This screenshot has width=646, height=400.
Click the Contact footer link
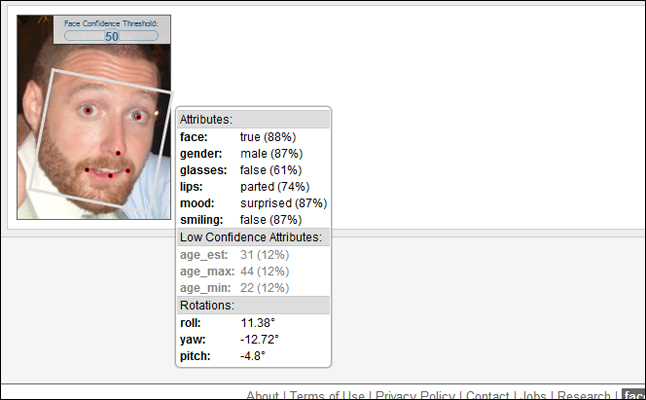click(x=487, y=395)
